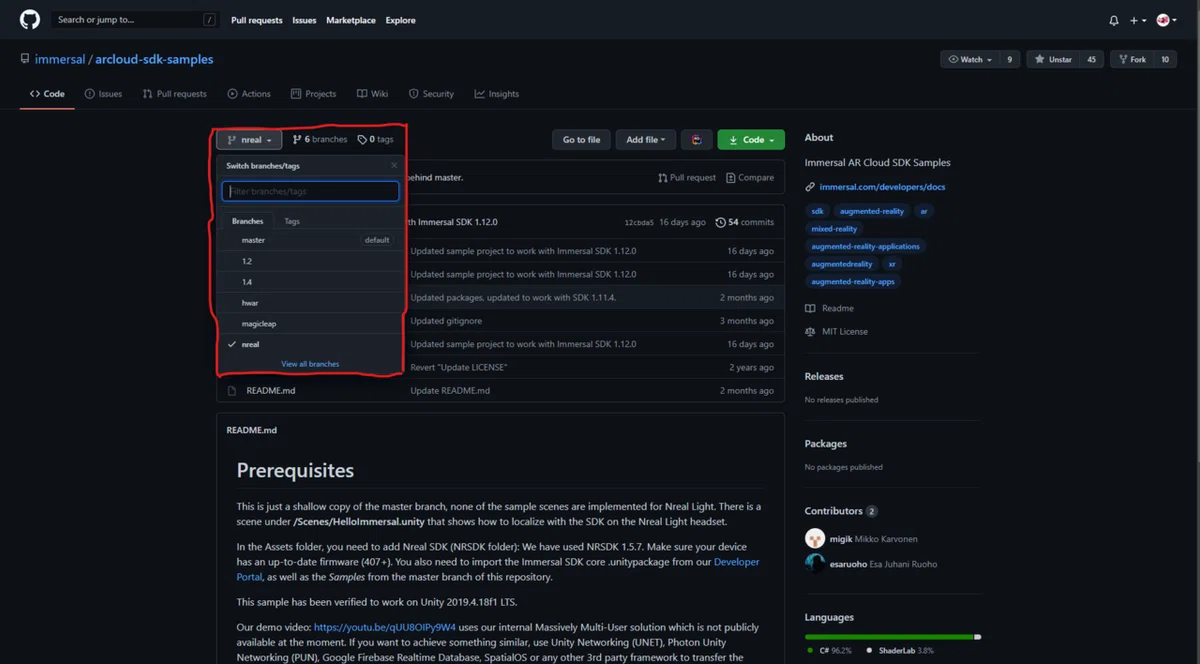Open Explore in top navigation
This screenshot has width=1200, height=664.
401,20
